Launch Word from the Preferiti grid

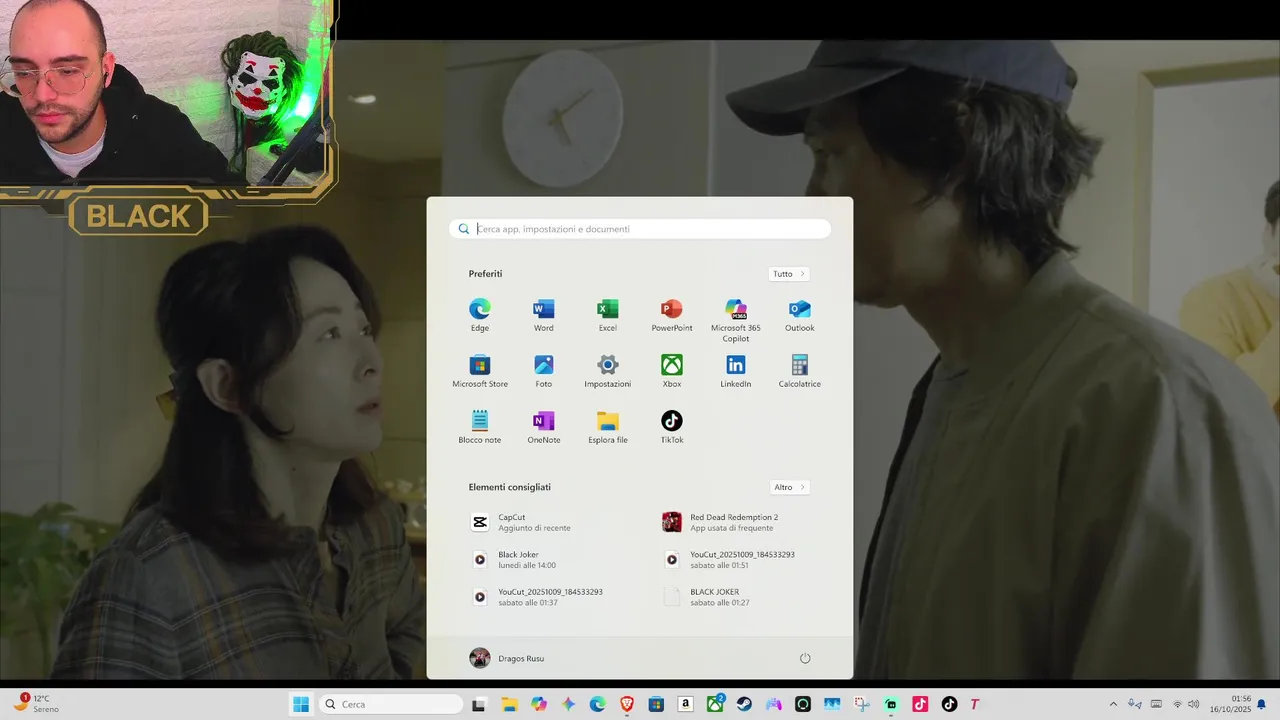pyautogui.click(x=544, y=315)
